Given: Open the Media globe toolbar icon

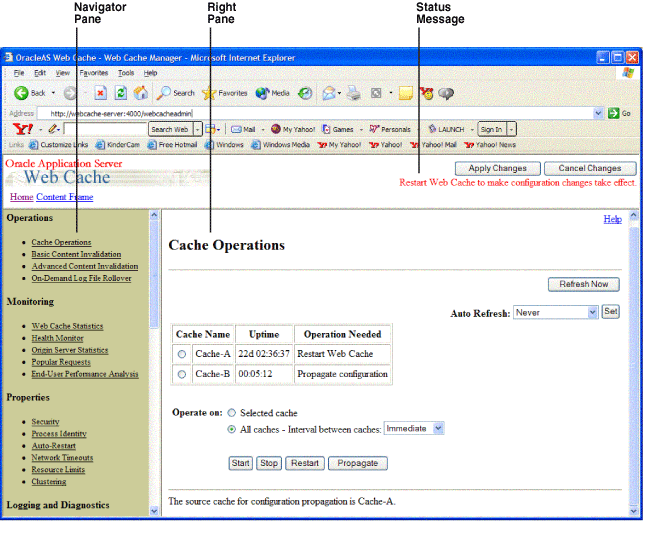Looking at the screenshot, I should point(262,93).
